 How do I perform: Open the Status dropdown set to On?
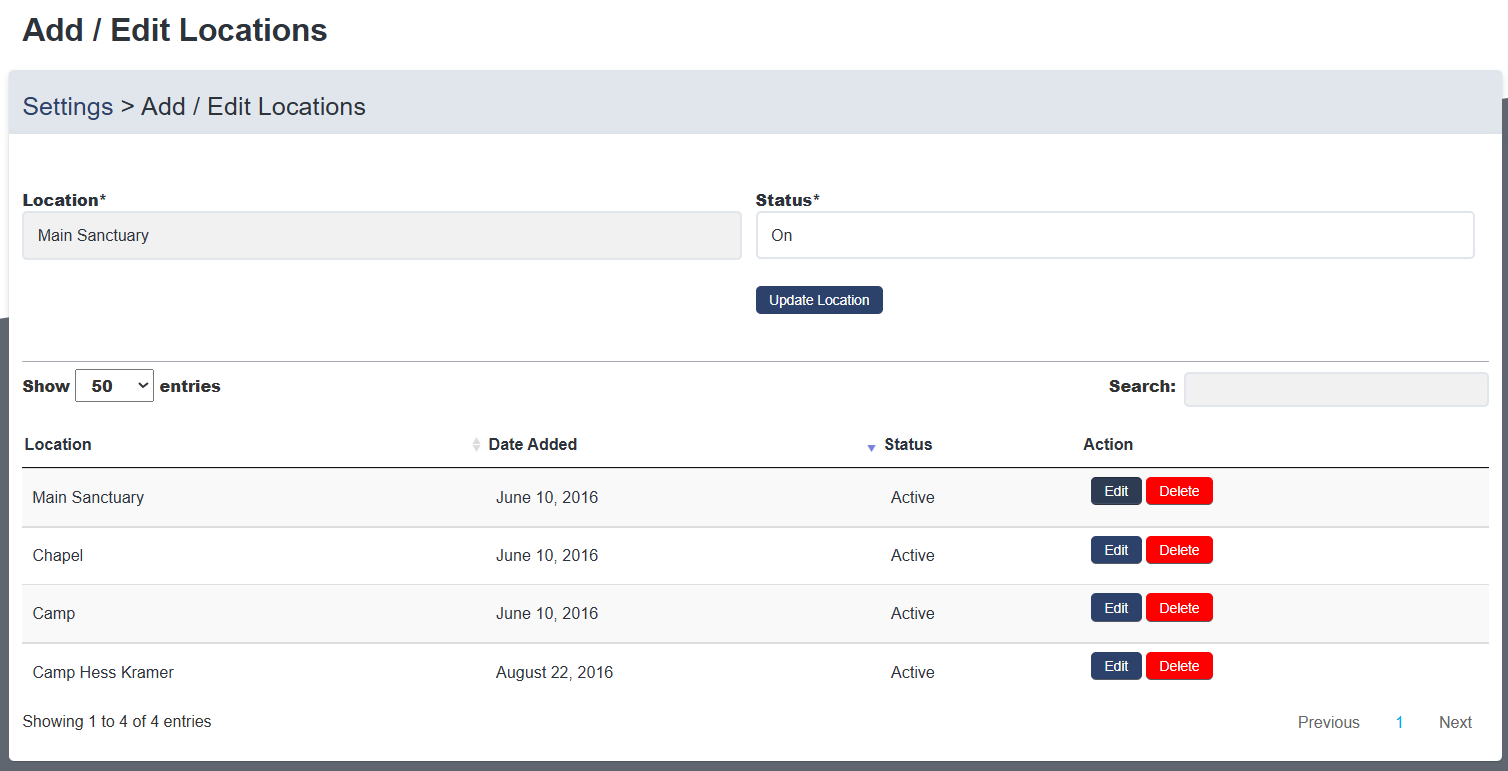point(1114,235)
